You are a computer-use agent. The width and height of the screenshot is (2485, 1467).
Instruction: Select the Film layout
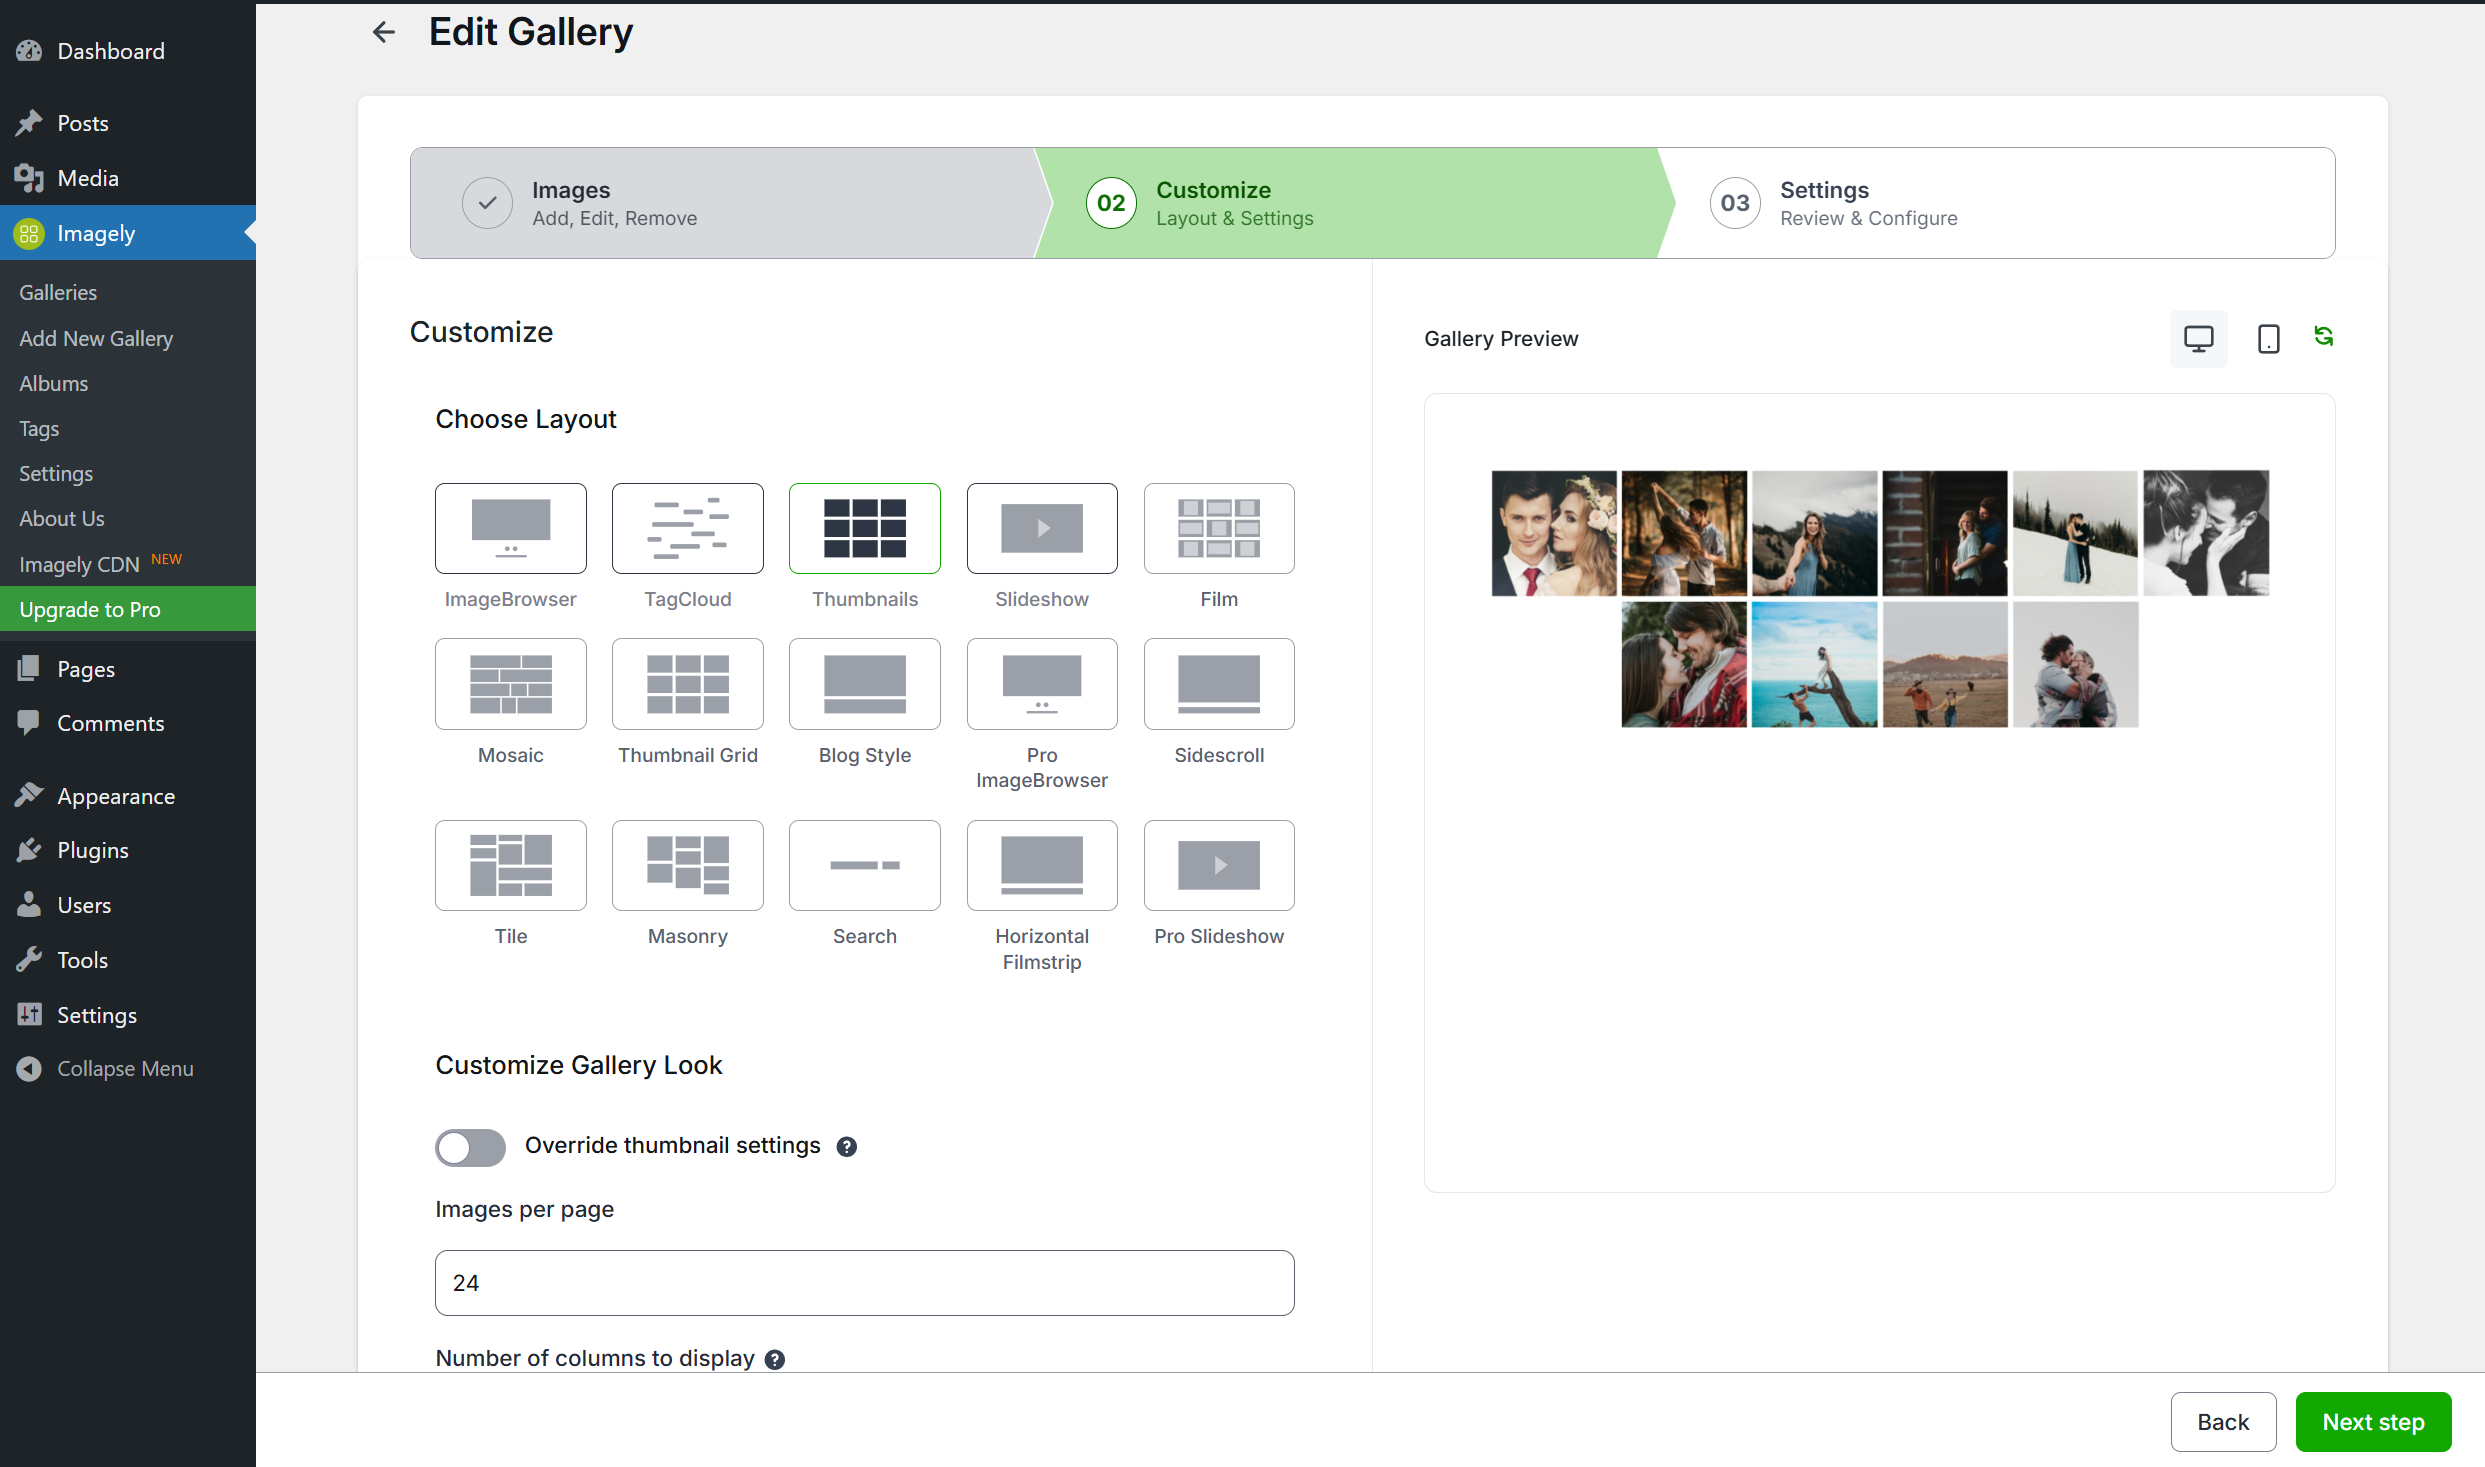tap(1218, 528)
